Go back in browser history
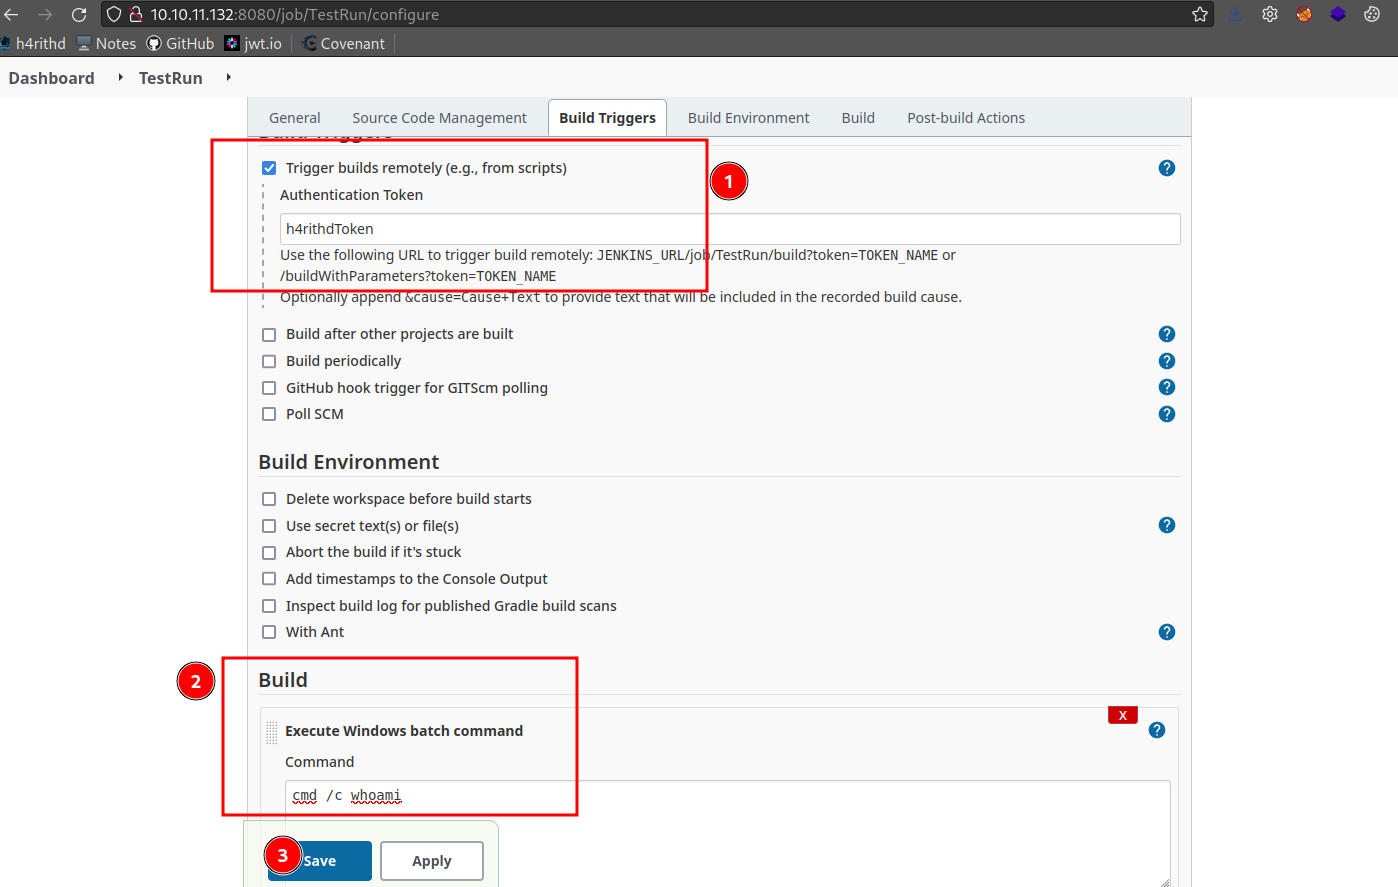The height and width of the screenshot is (887, 1398). pos(12,14)
